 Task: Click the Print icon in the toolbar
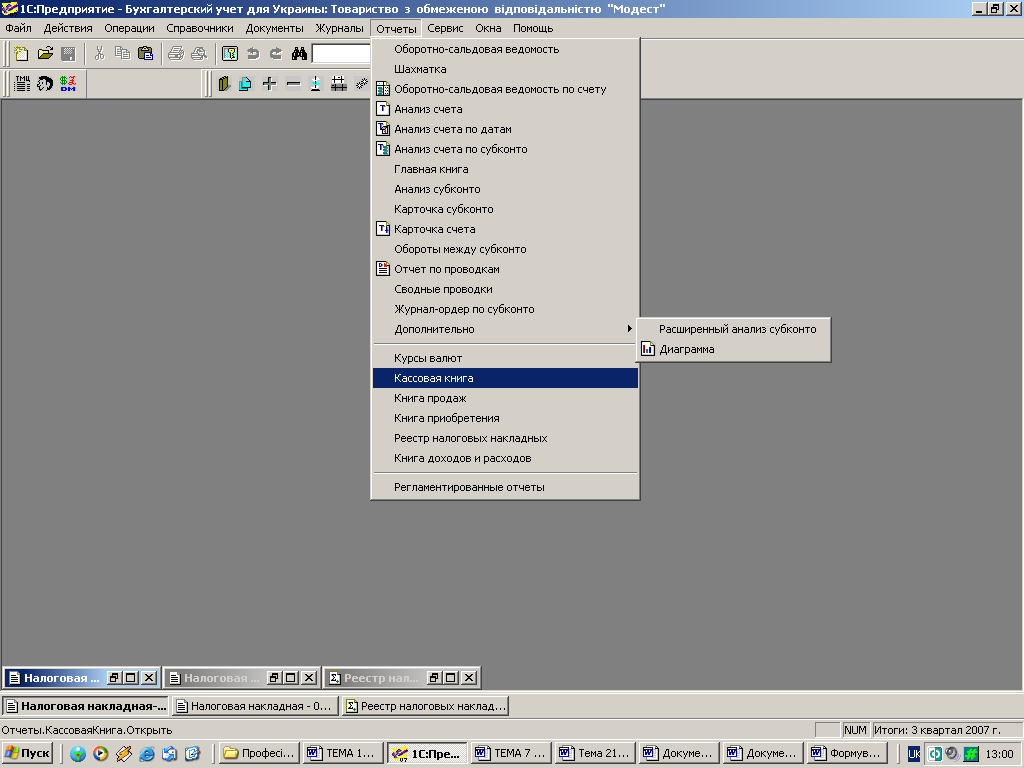[x=176, y=54]
